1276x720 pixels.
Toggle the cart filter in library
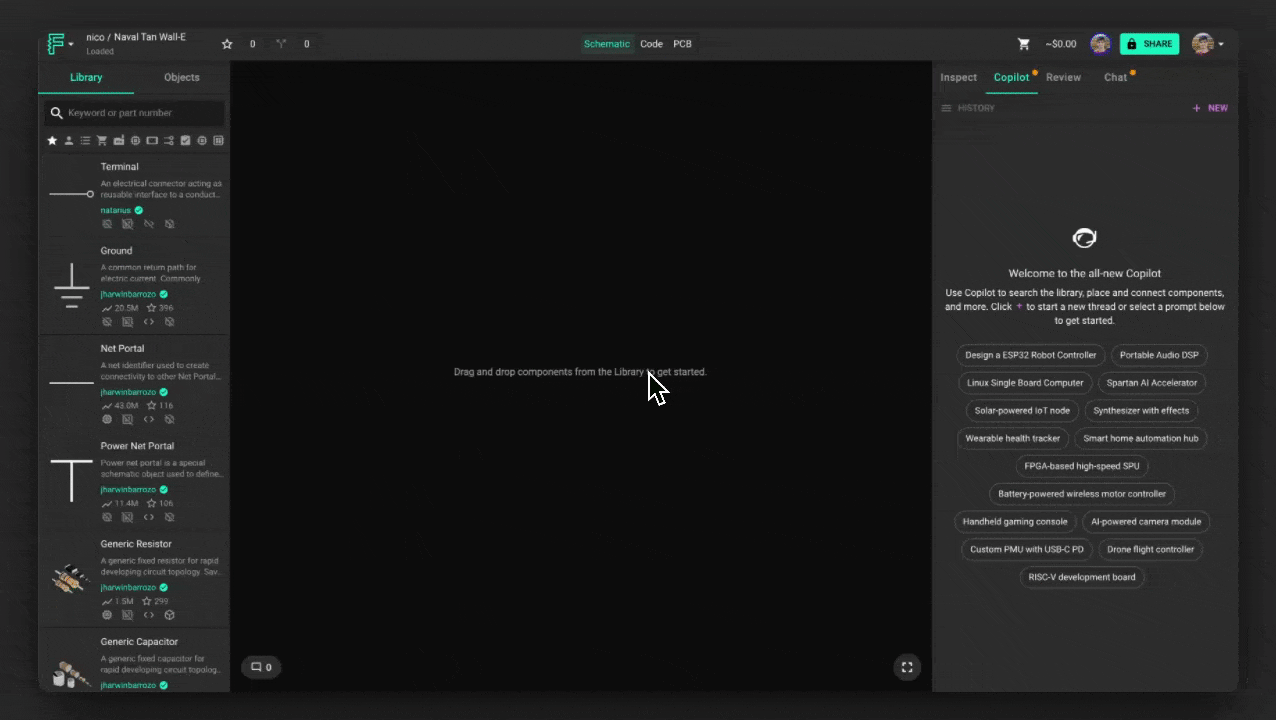(x=102, y=141)
